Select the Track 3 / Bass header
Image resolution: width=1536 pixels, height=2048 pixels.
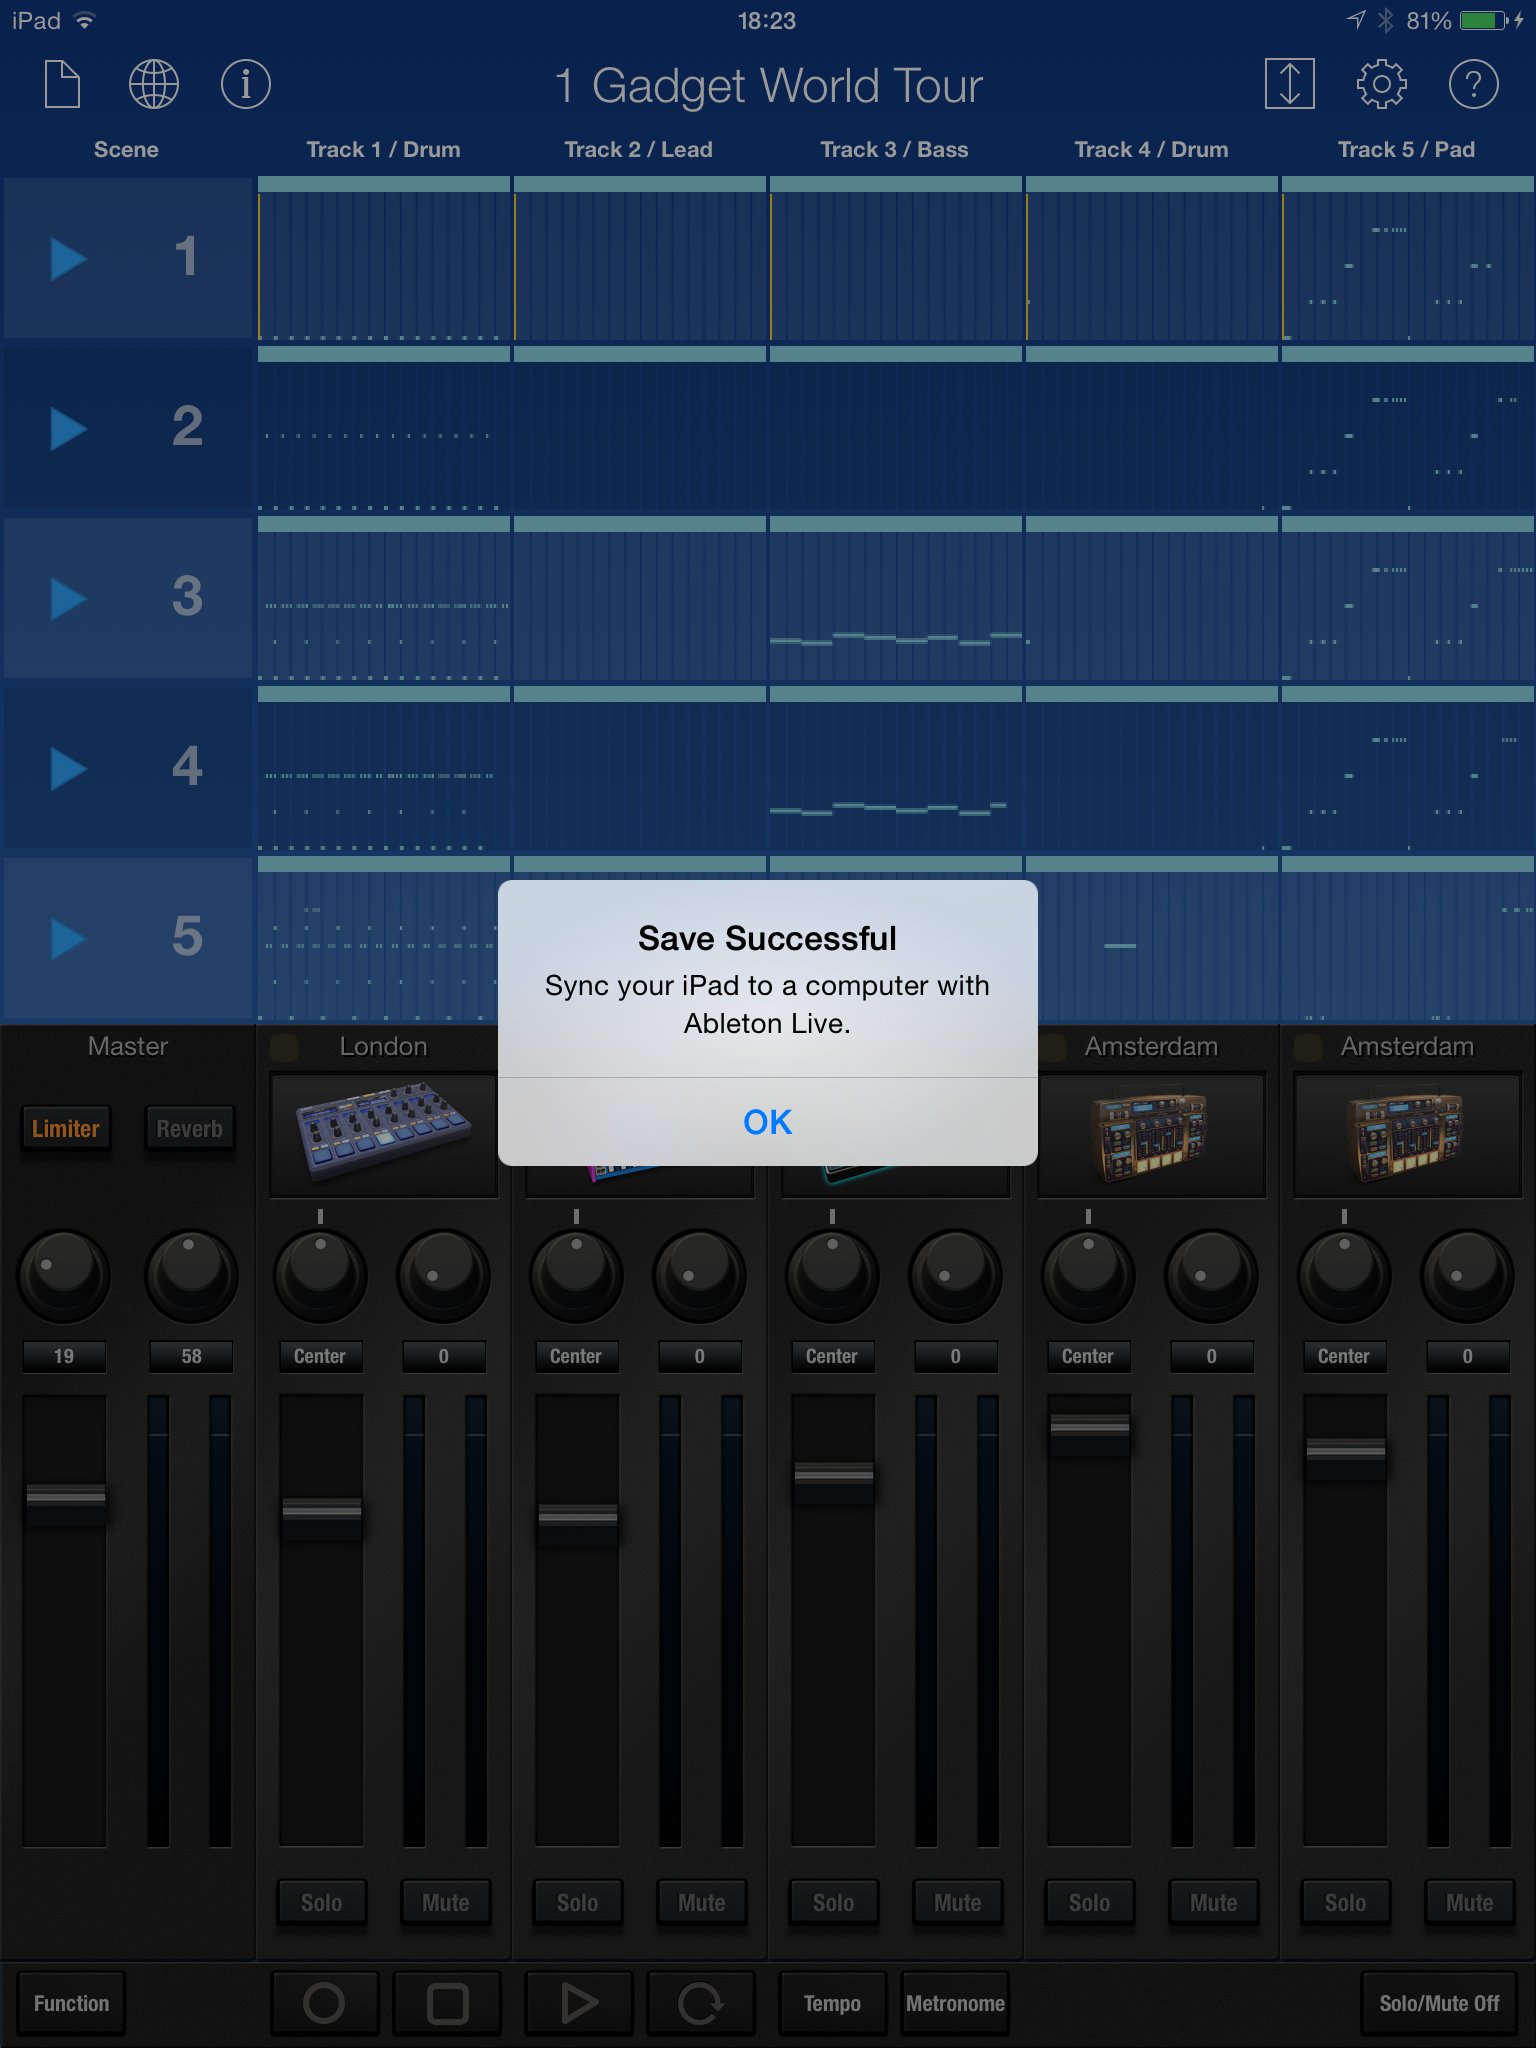[895, 150]
